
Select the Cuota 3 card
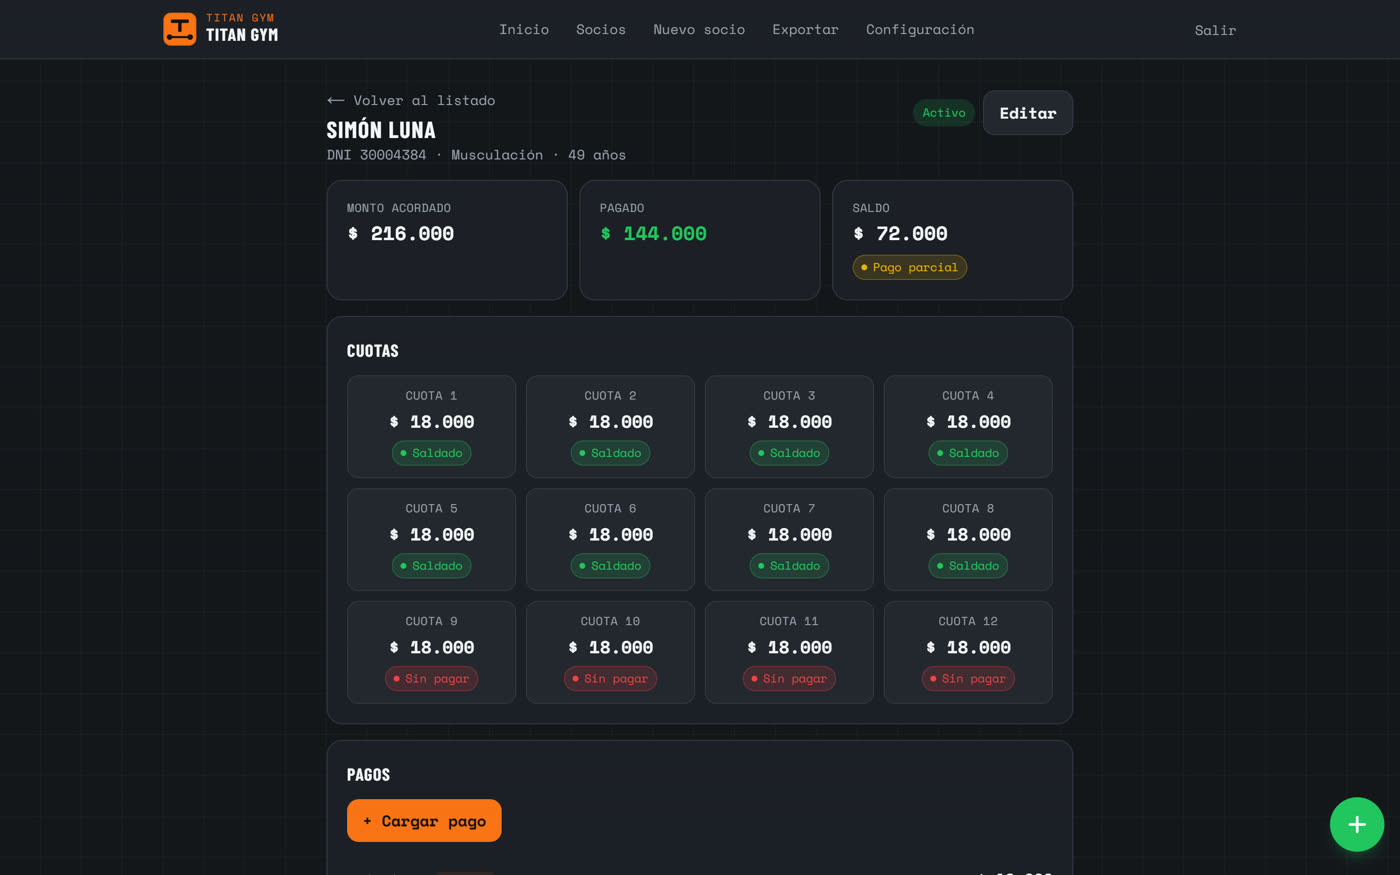[x=789, y=426]
